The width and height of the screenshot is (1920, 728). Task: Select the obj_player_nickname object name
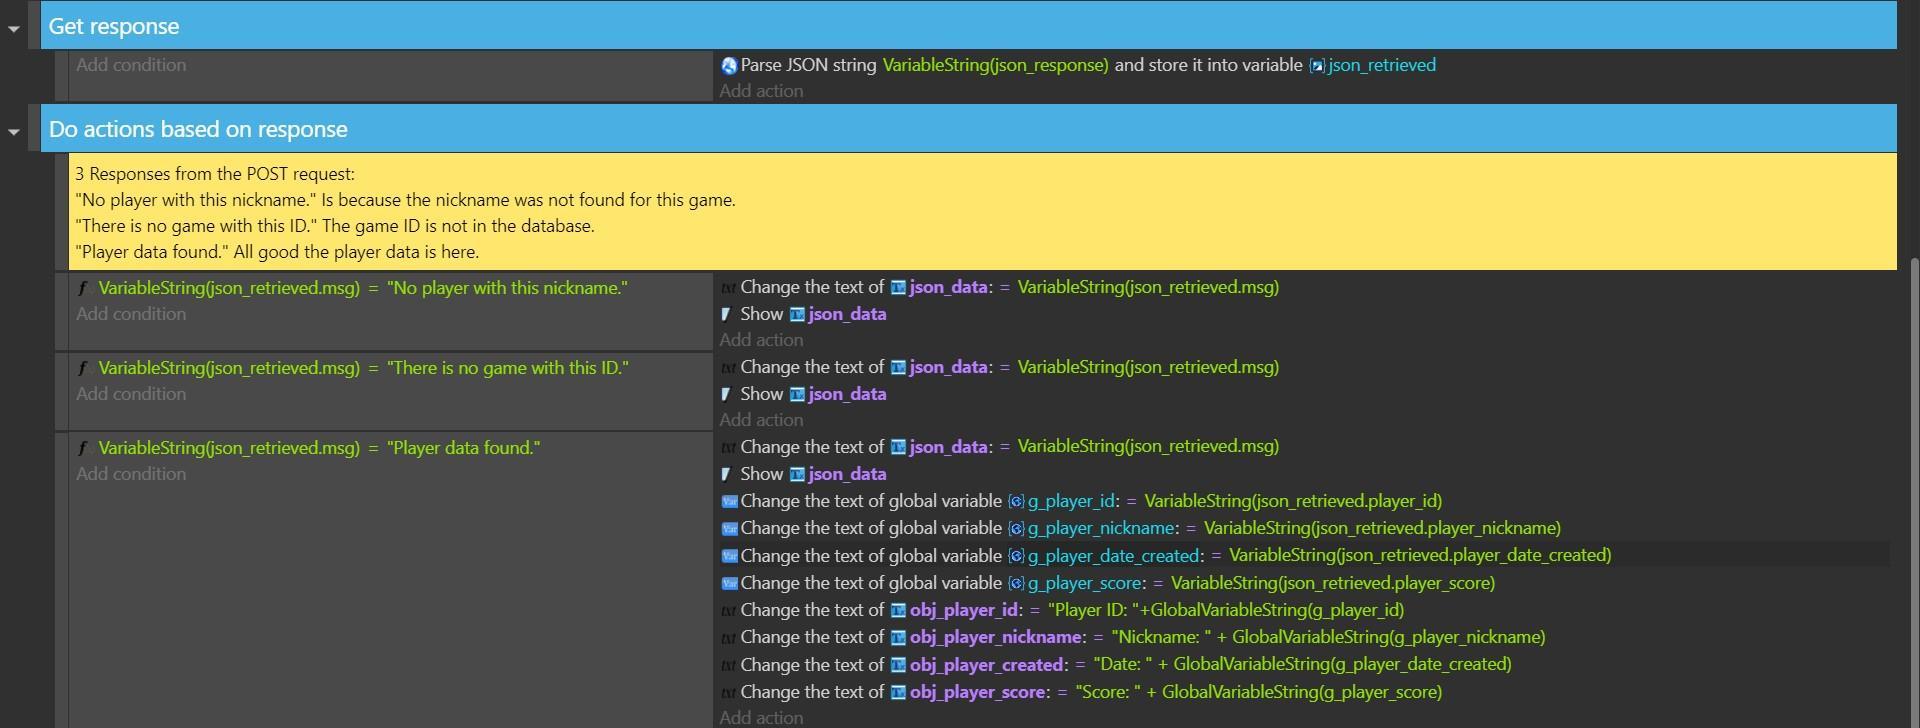coord(995,637)
